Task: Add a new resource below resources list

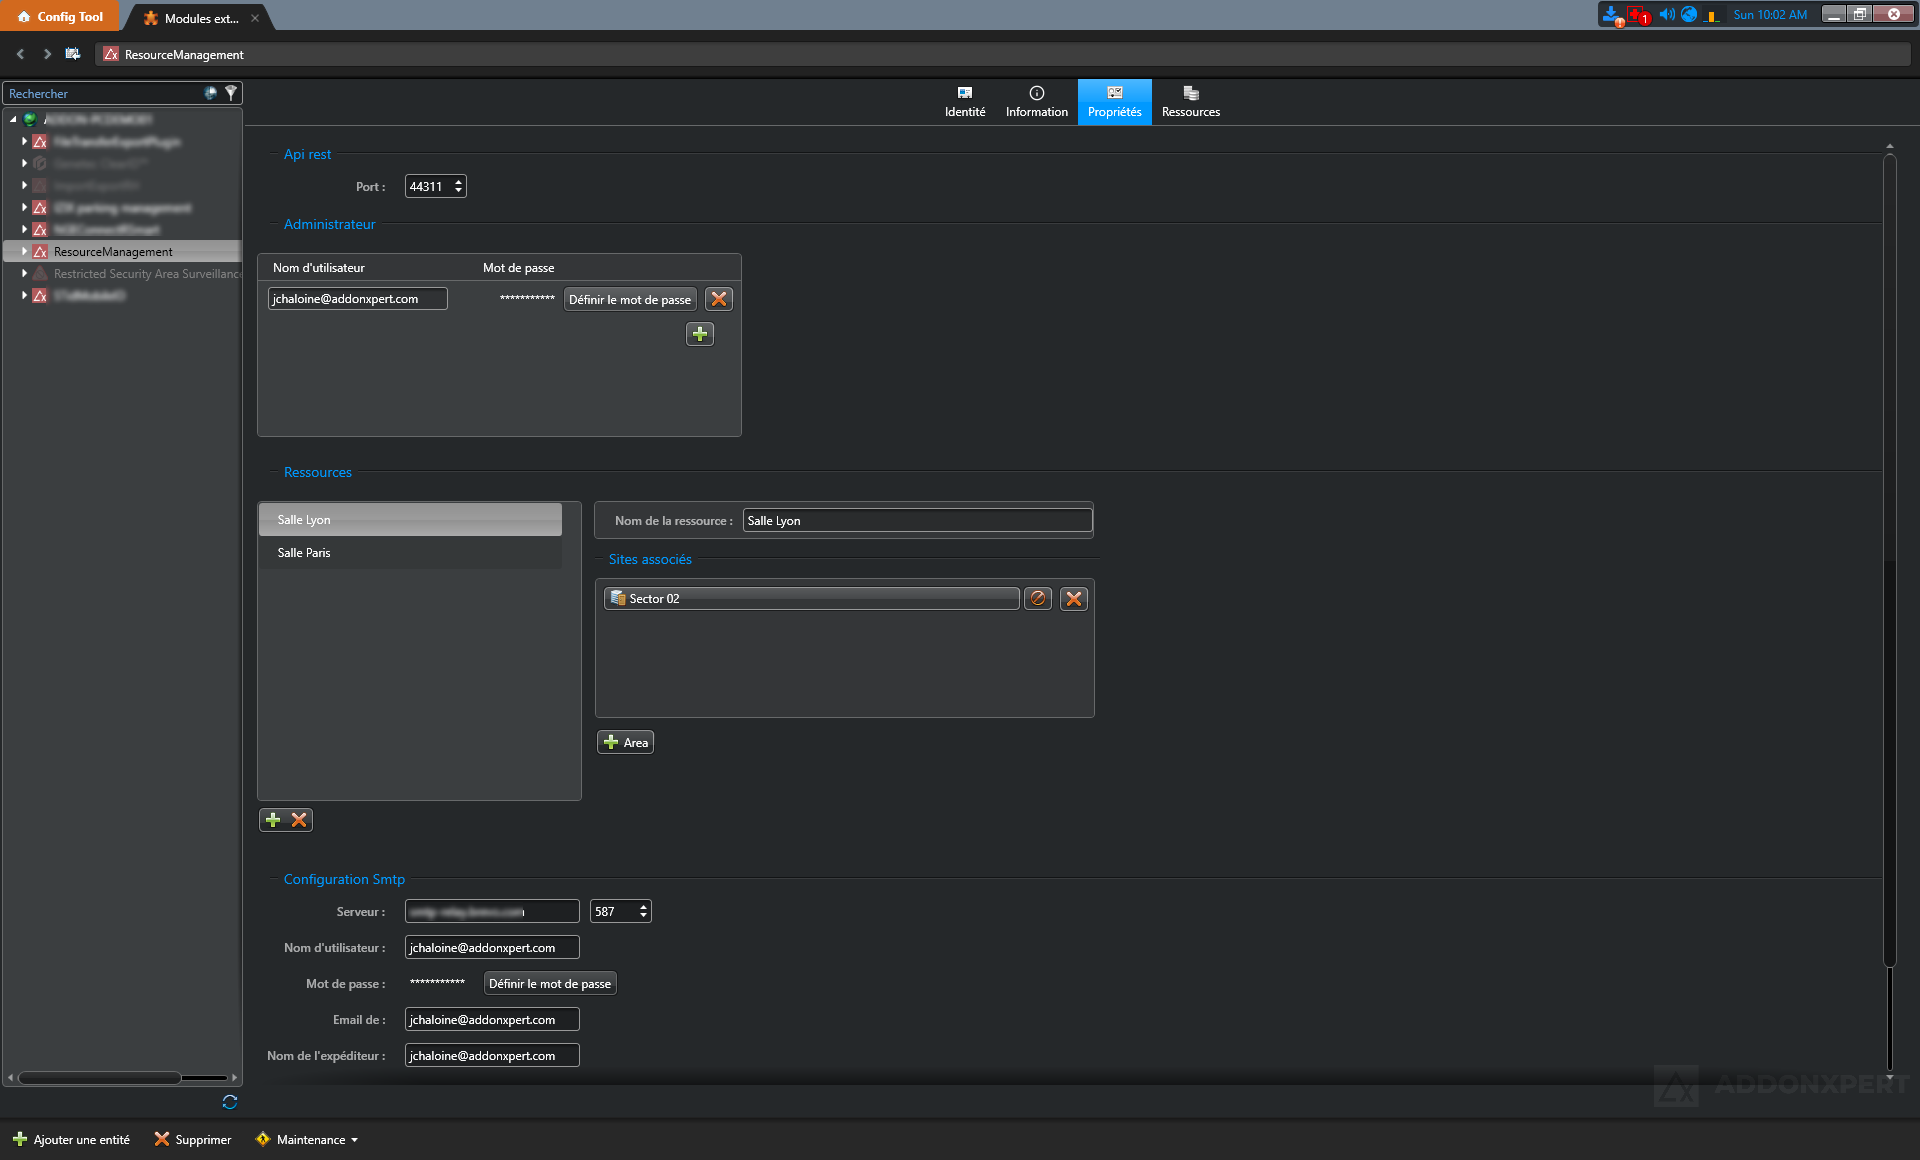Action: [x=273, y=820]
